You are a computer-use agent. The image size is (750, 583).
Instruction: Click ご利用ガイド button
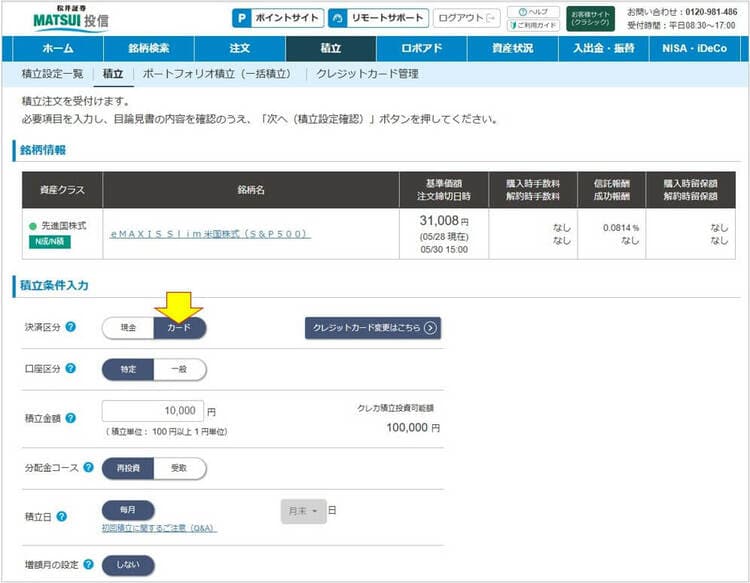pos(533,25)
